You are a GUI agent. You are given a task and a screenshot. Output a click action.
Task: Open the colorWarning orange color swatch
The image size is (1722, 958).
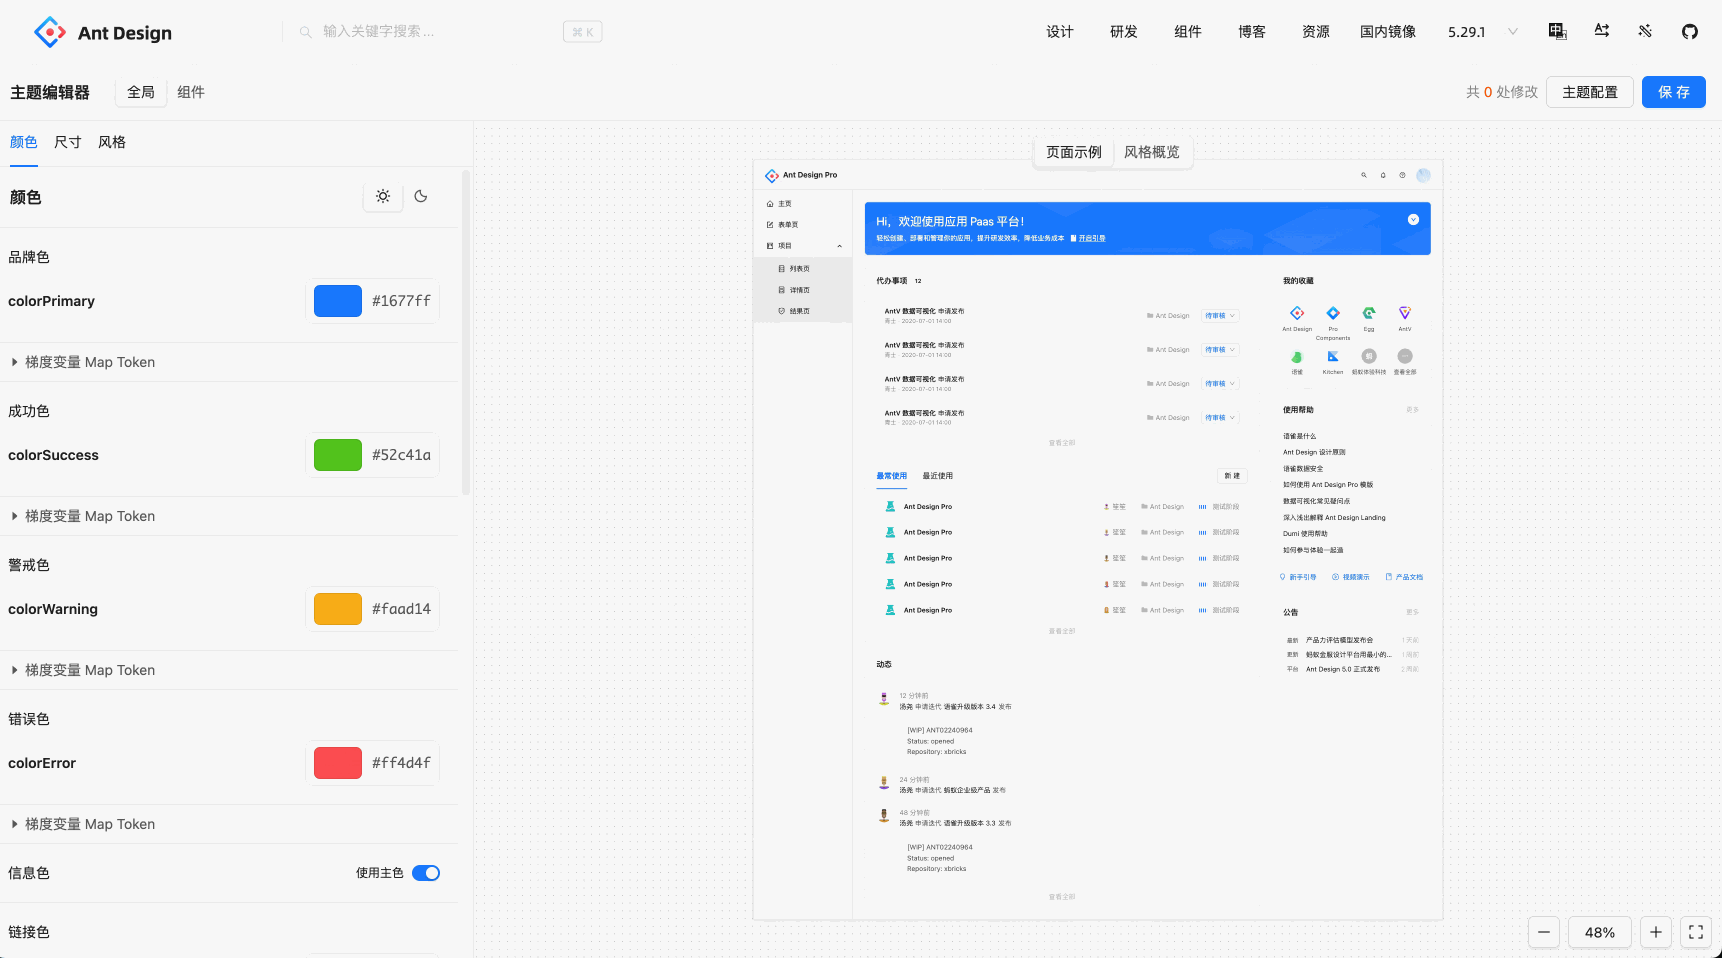338,609
